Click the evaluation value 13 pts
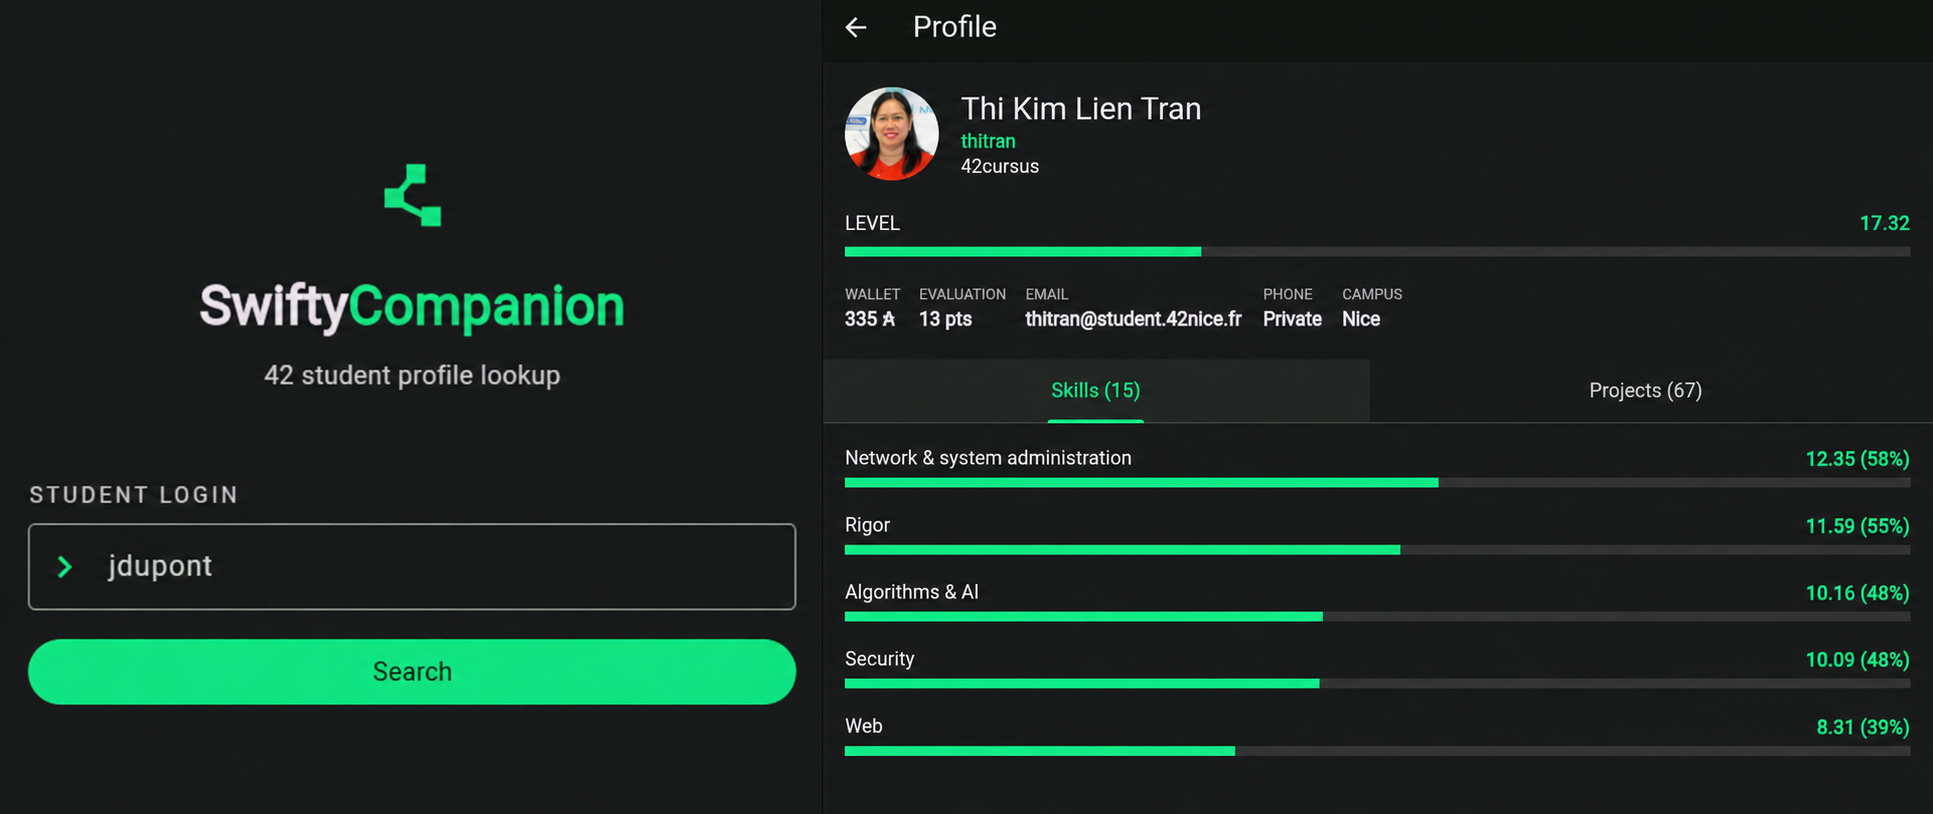Viewport: 1933px width, 814px height. (945, 319)
